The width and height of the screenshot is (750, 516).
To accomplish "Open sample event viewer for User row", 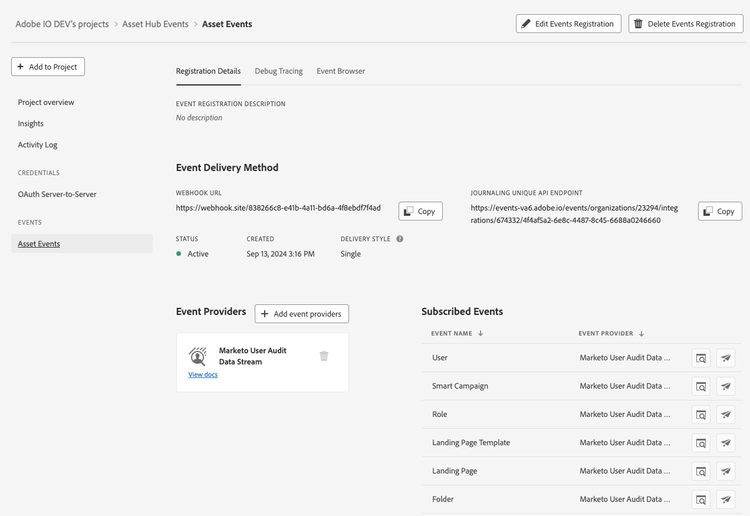I will pyautogui.click(x=701, y=358).
